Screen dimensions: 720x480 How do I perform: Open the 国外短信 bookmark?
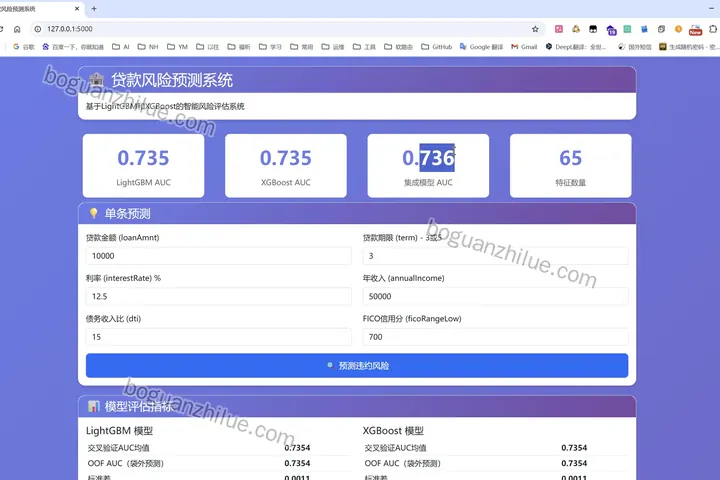635,47
